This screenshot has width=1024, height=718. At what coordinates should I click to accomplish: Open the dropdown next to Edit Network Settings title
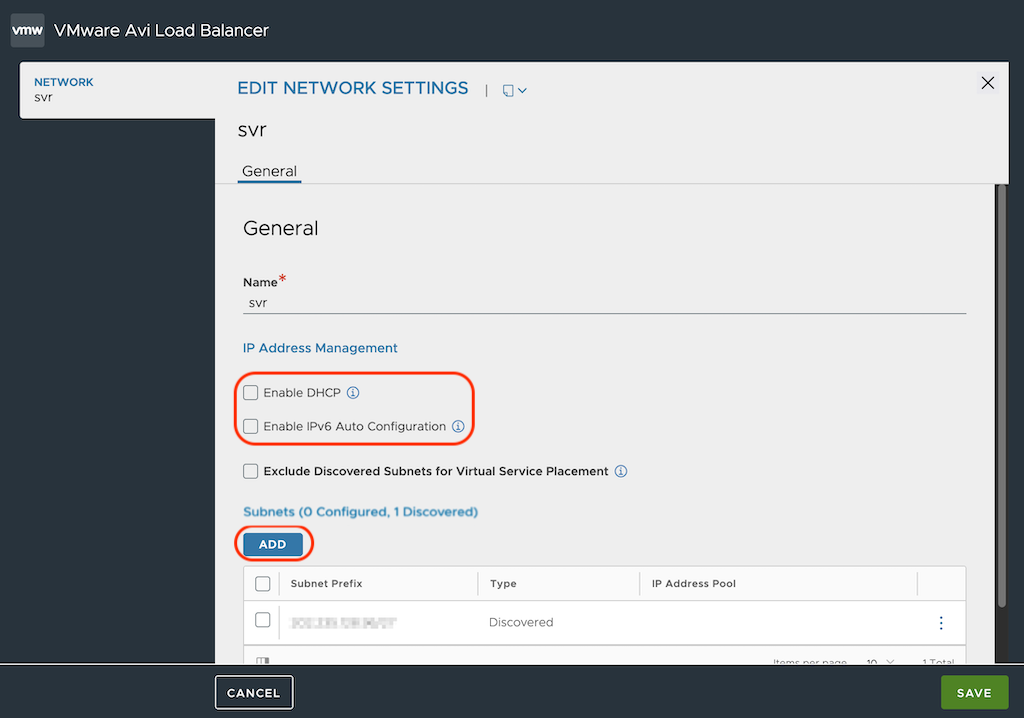point(514,90)
